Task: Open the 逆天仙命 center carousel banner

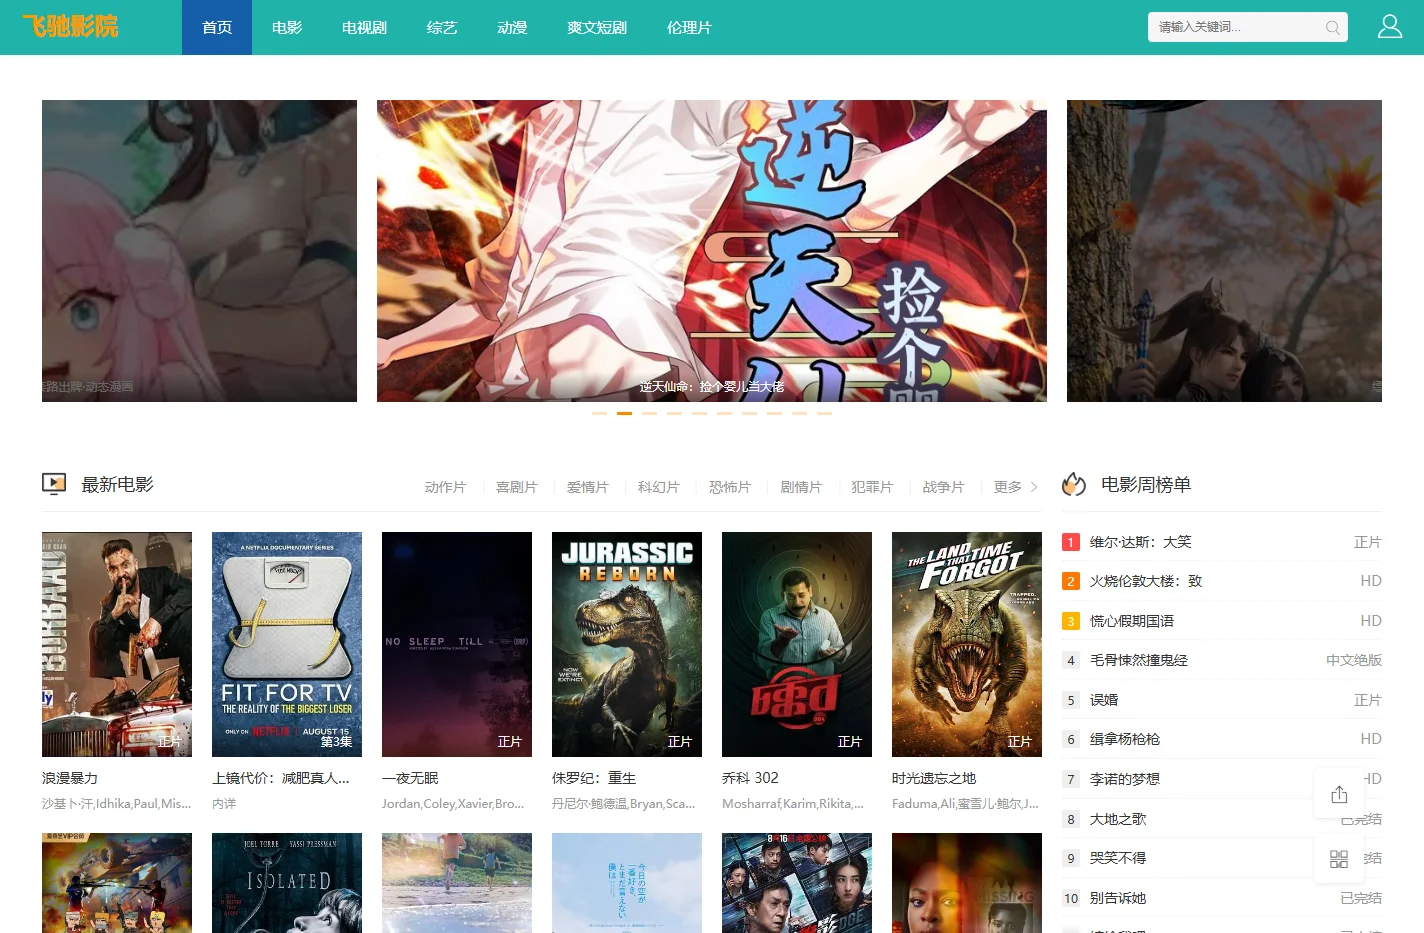Action: point(712,251)
